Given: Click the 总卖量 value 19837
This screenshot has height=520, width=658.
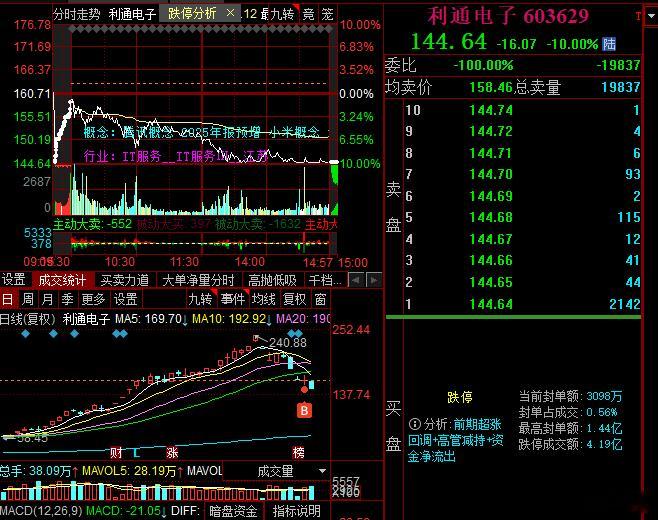Looking at the screenshot, I should 621,87.
